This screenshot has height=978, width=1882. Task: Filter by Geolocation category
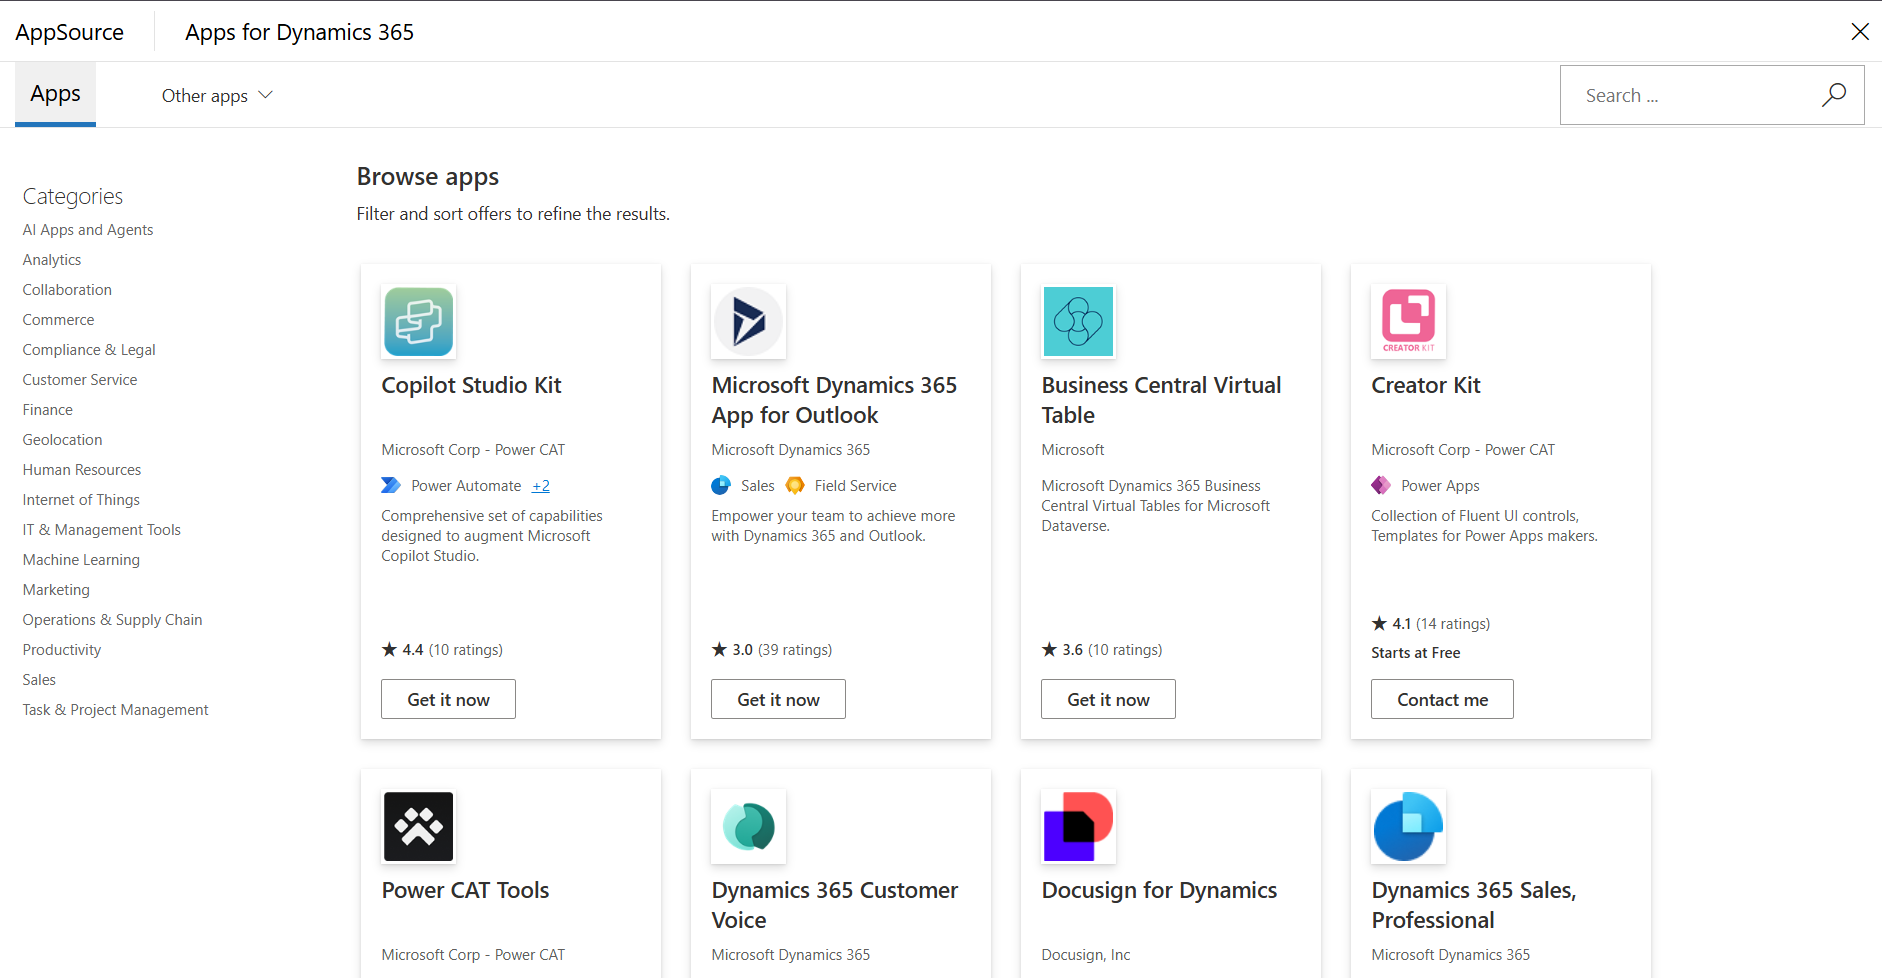click(62, 440)
